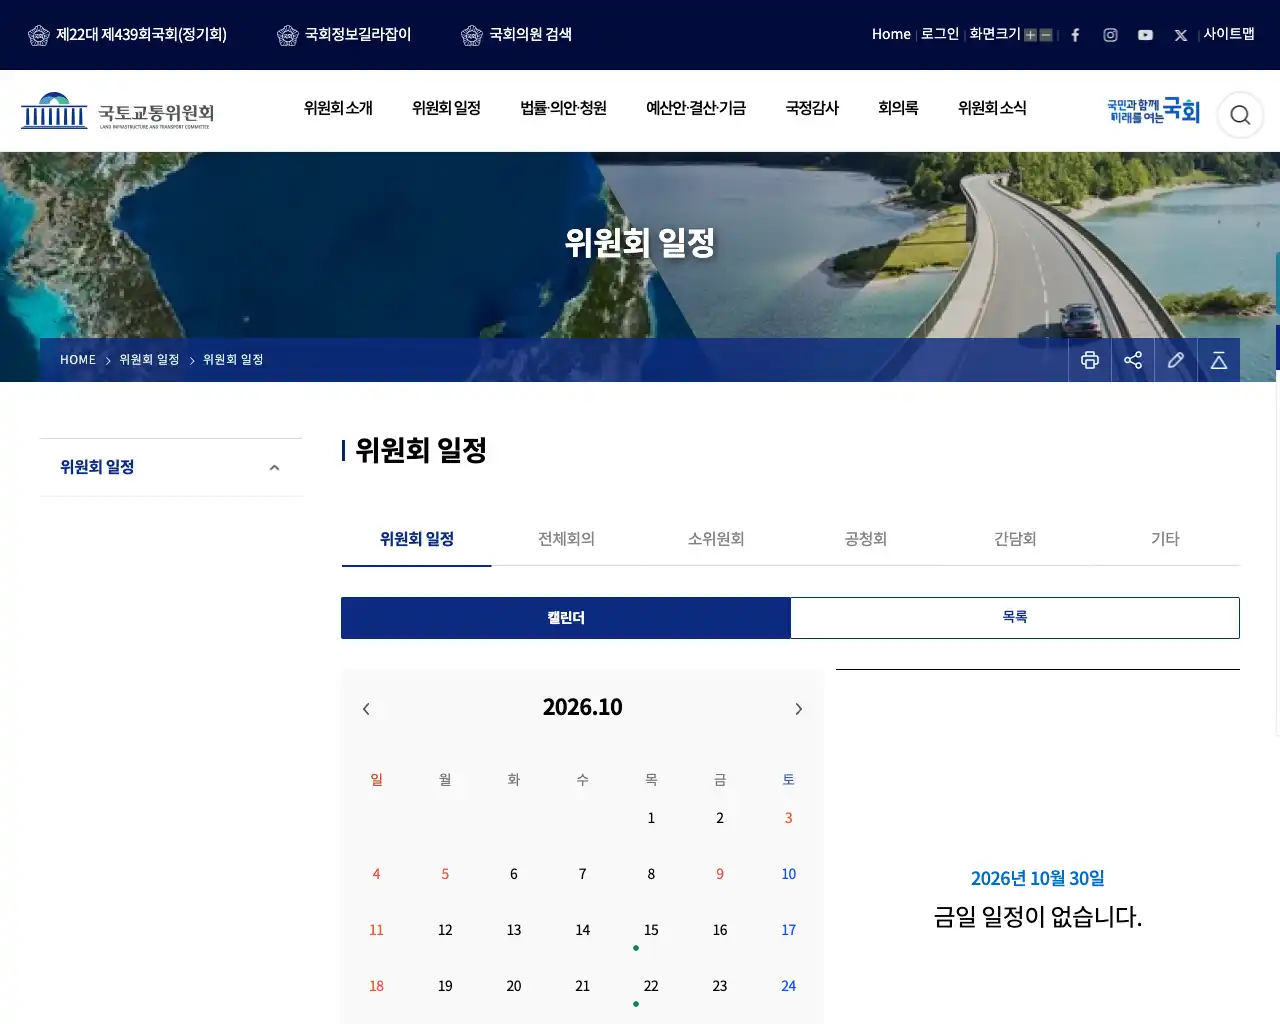Open the 예산안·결산·기금 menu
This screenshot has height=1024, width=1280.
696,108
